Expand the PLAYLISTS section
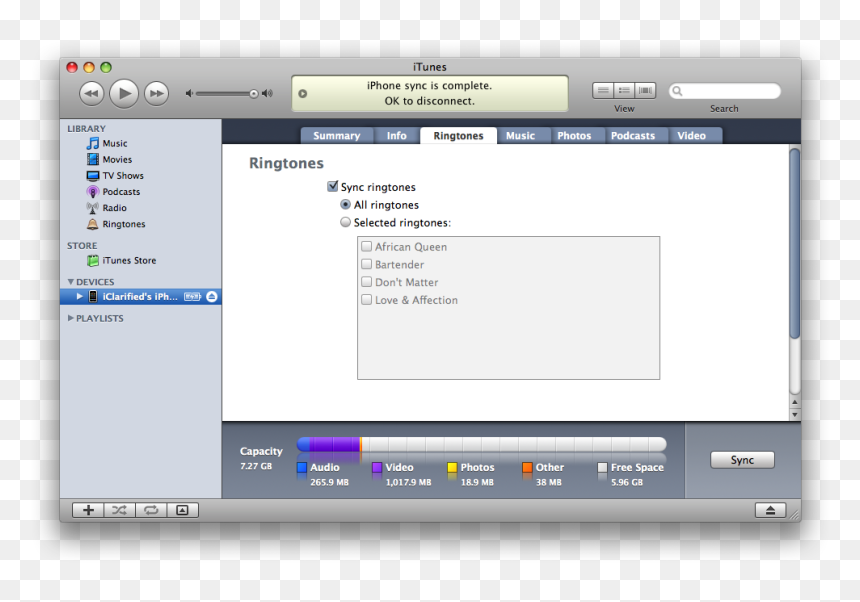860x602 pixels. (71, 318)
